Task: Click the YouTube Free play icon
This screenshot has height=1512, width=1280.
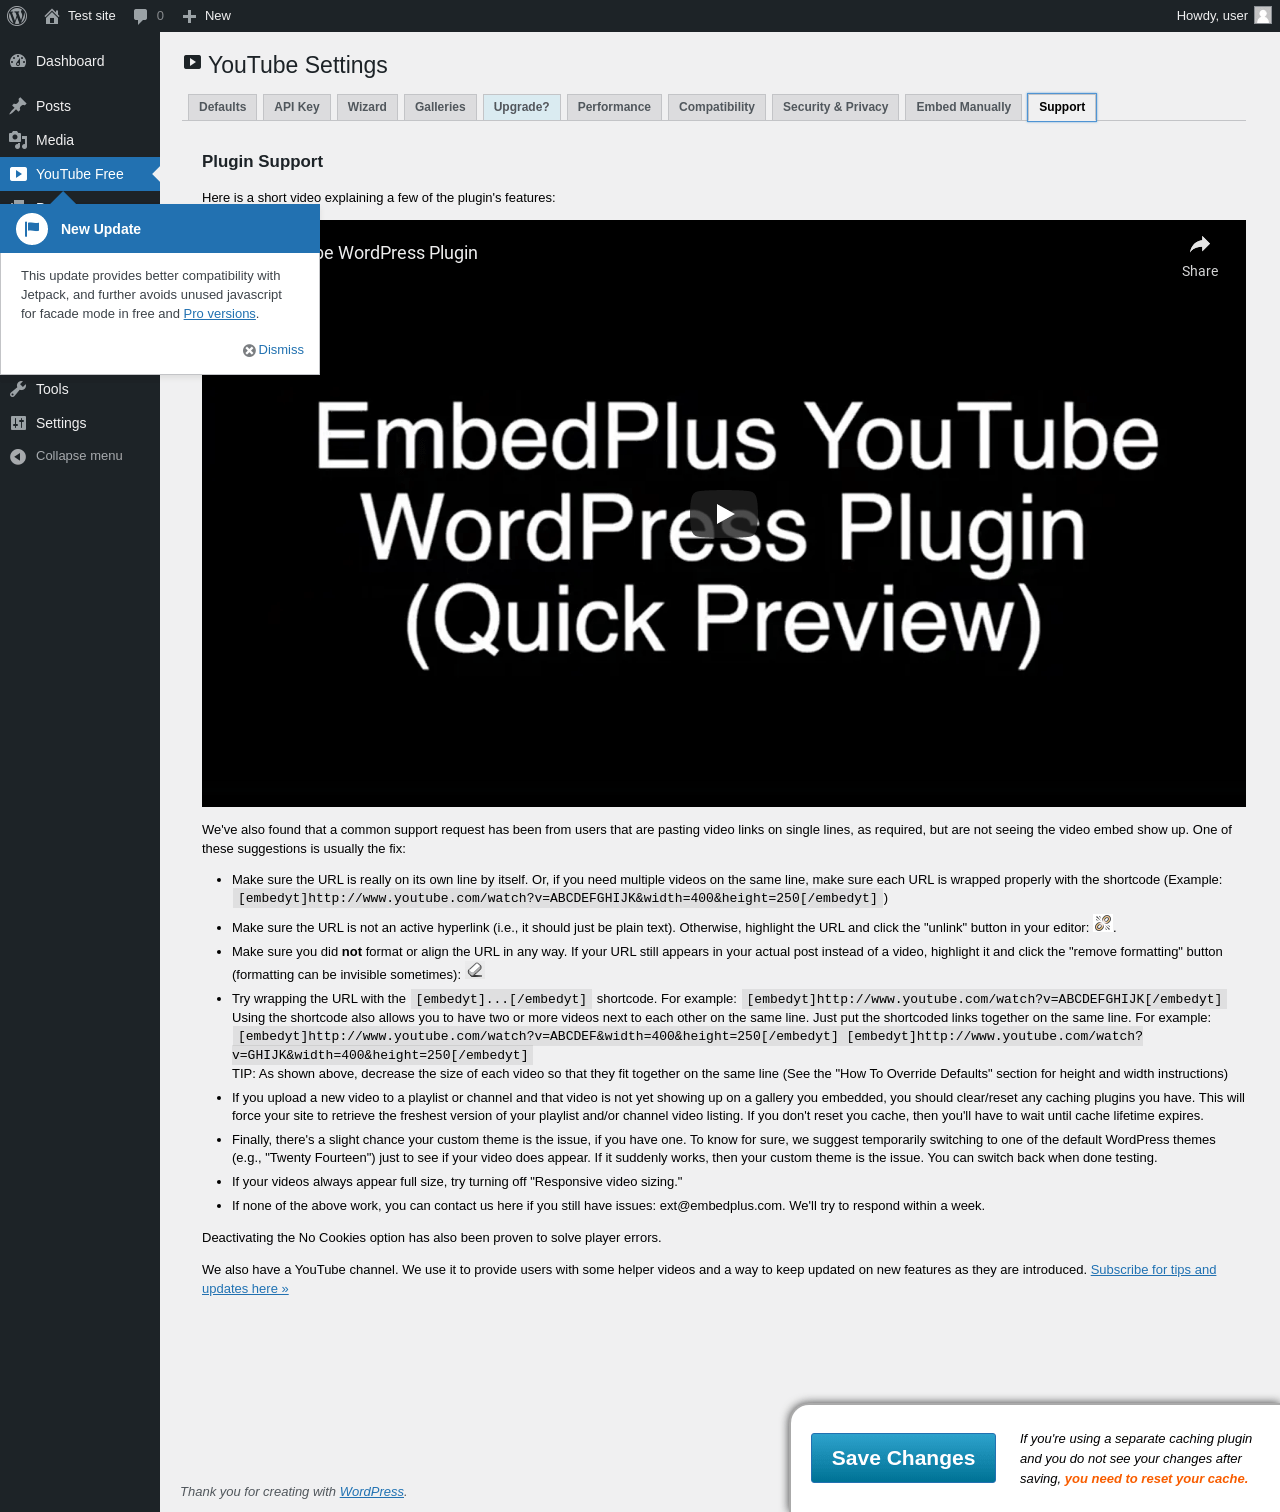Action: (18, 174)
